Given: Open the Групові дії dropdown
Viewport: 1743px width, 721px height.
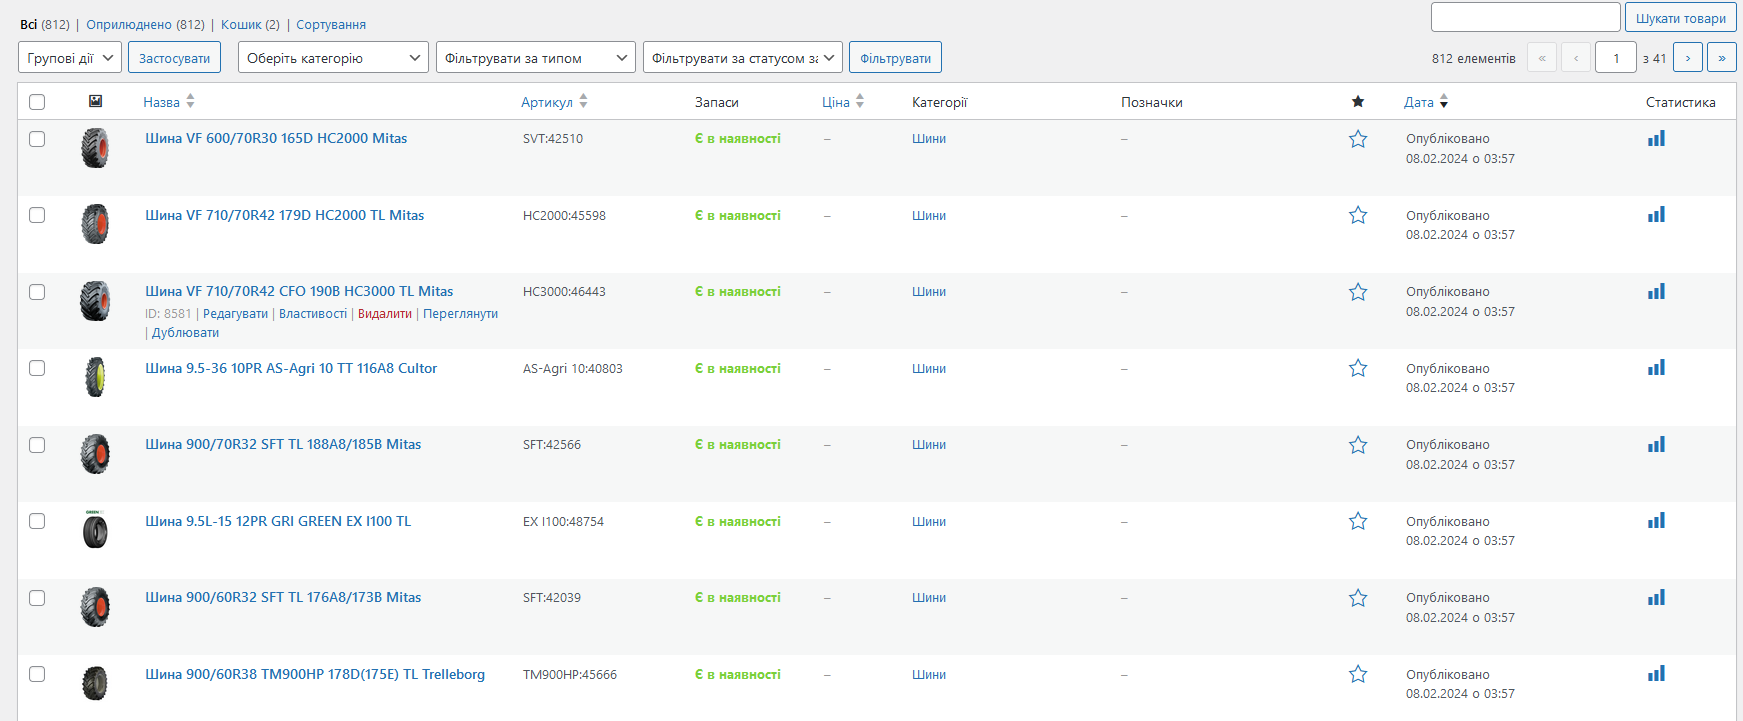Looking at the screenshot, I should tap(70, 58).
